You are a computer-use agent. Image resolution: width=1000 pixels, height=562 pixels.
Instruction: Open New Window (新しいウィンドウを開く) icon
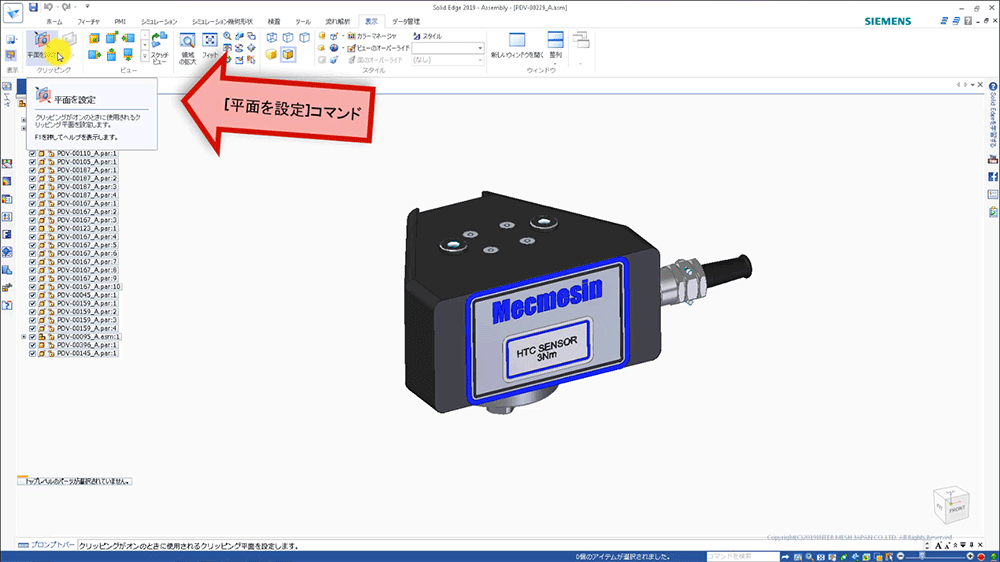pos(517,42)
